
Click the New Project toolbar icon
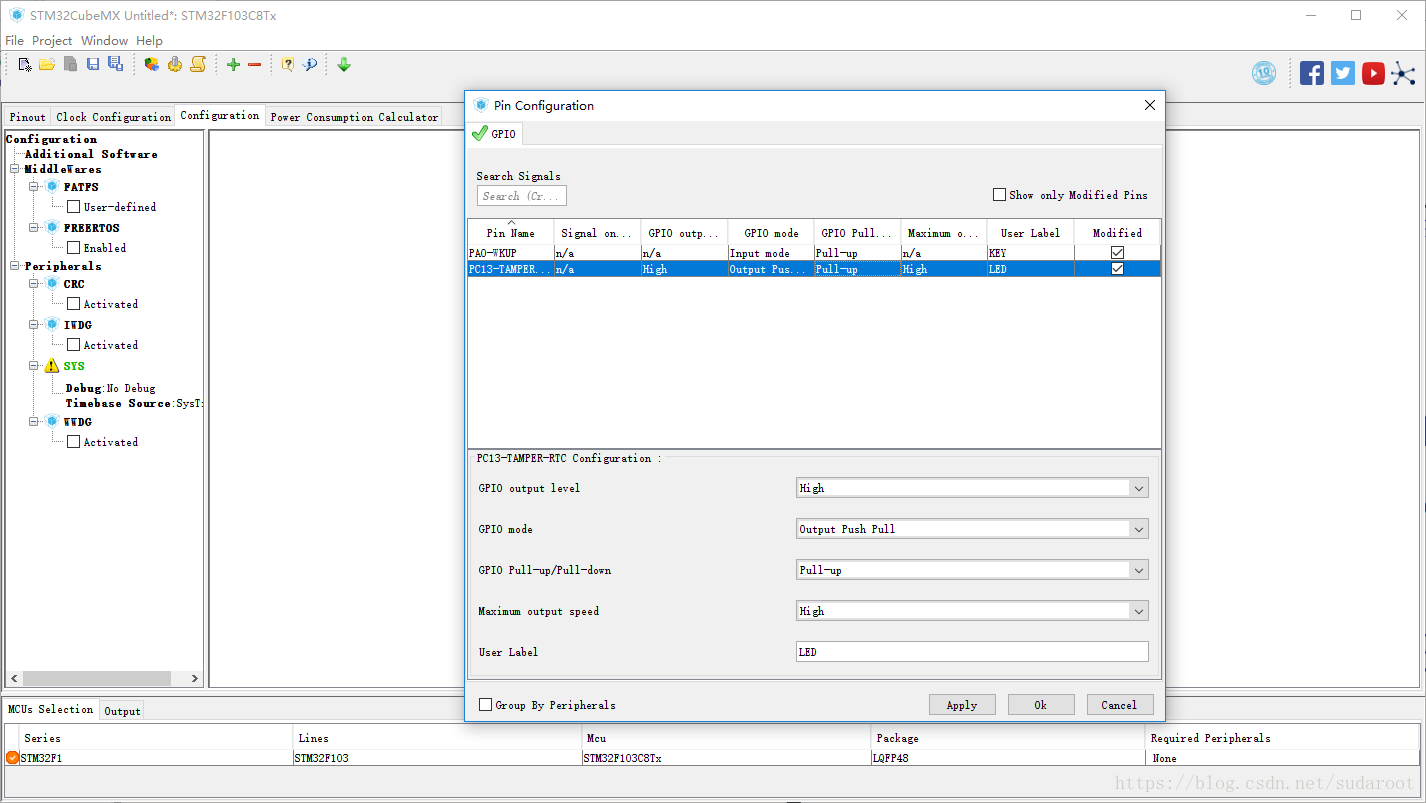(x=25, y=64)
